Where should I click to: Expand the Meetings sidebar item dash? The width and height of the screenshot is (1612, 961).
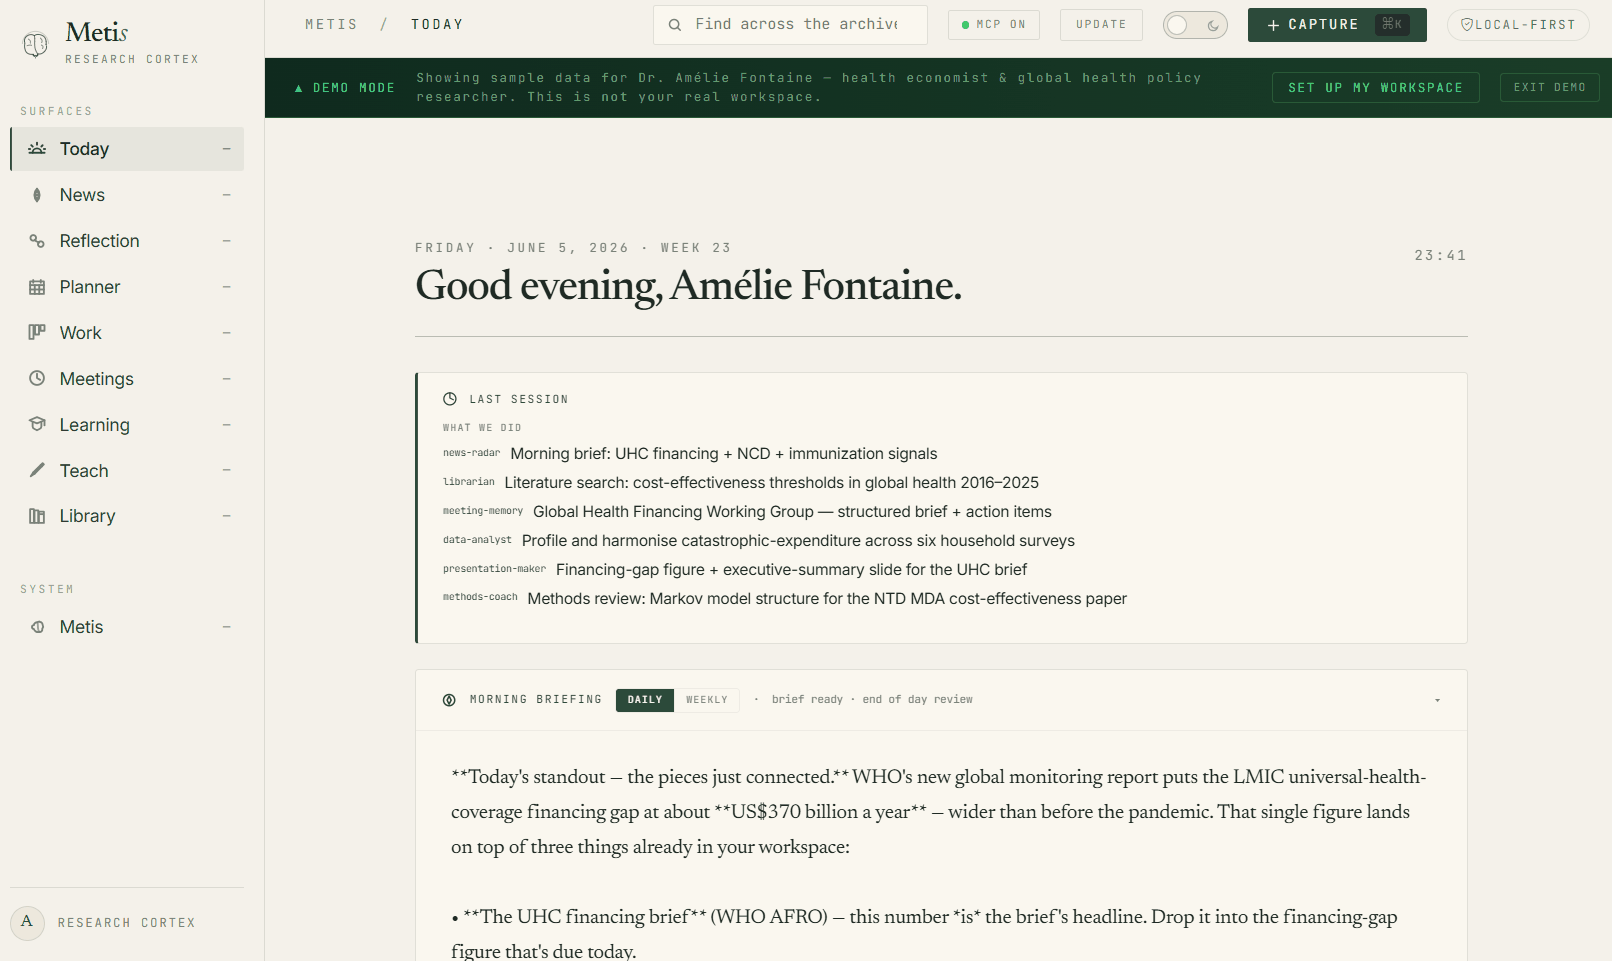(227, 379)
